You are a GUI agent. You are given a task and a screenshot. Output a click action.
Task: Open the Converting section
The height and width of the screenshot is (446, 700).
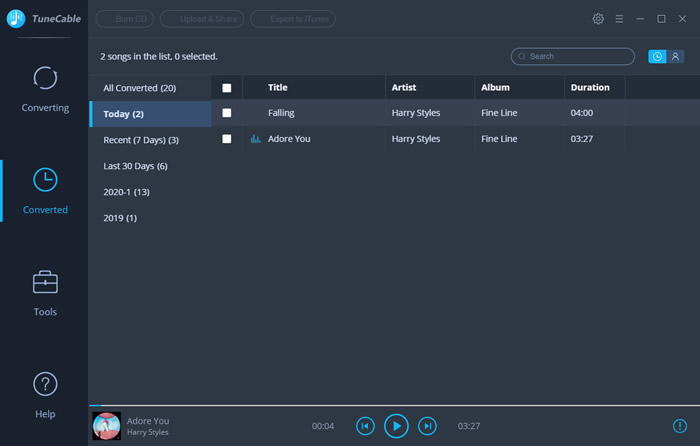coord(45,89)
